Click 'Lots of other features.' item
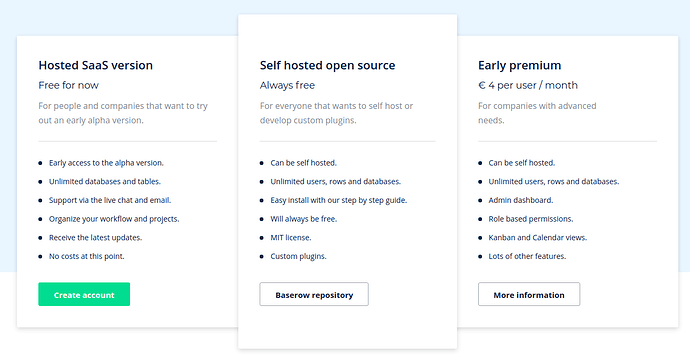This screenshot has height=361, width=690. point(527,256)
